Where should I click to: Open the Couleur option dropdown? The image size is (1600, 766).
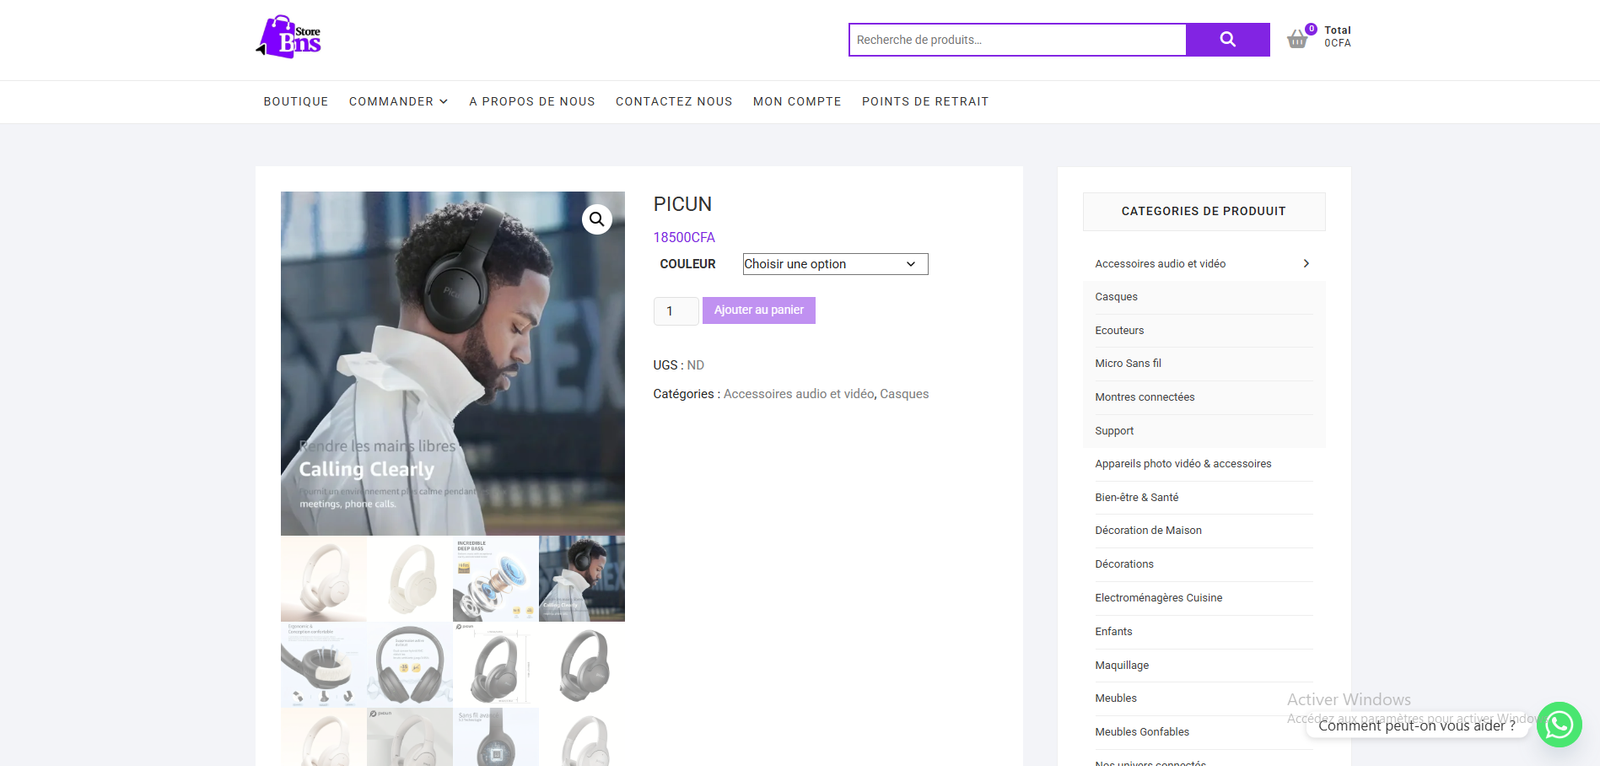(x=835, y=264)
